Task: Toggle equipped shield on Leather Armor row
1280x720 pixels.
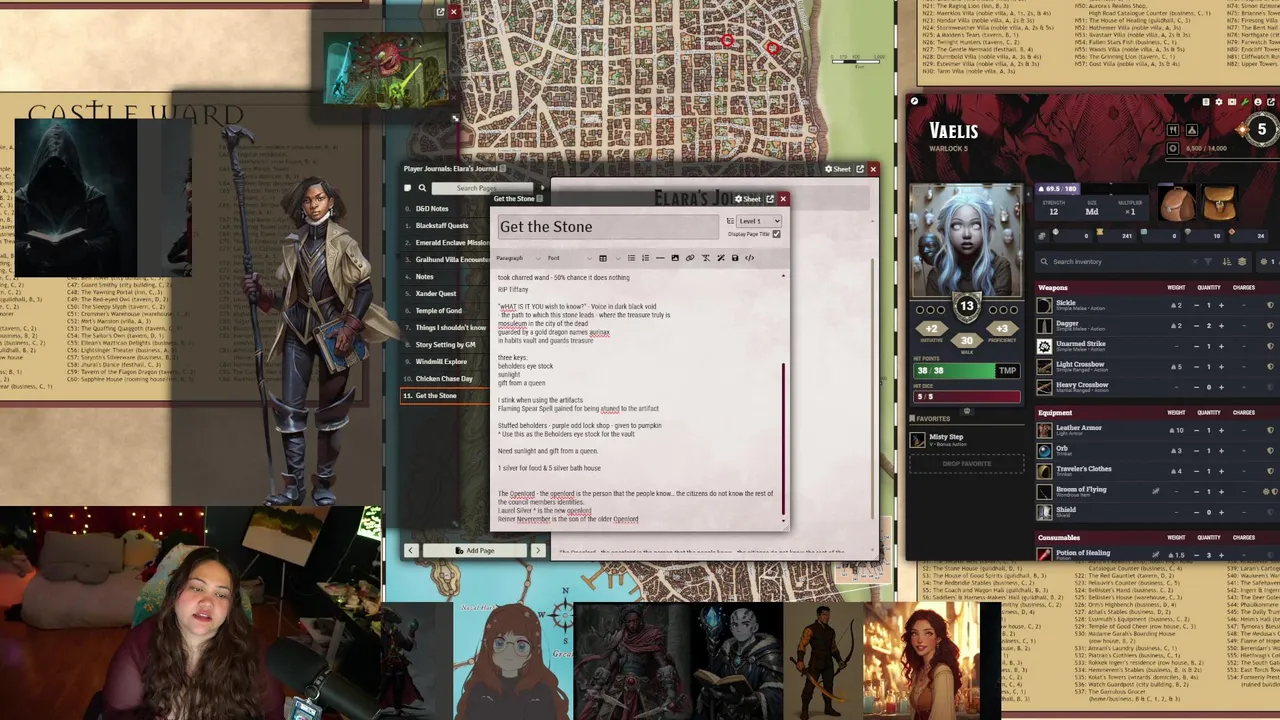Action: (1270, 430)
